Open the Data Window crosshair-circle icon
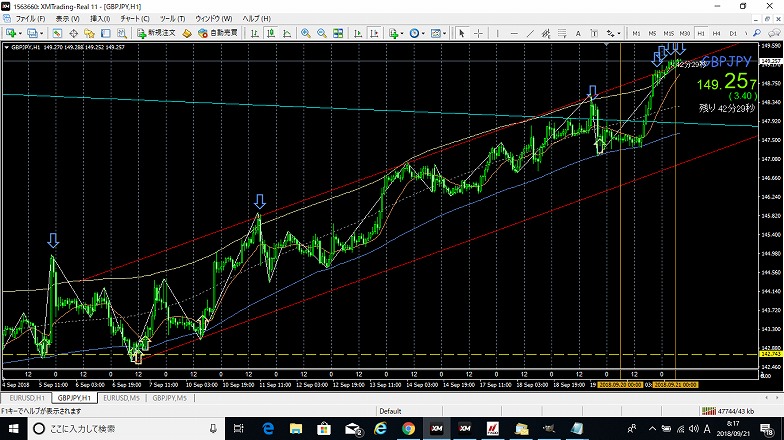Image resolution: width=784 pixels, height=440 pixels. tap(73, 33)
